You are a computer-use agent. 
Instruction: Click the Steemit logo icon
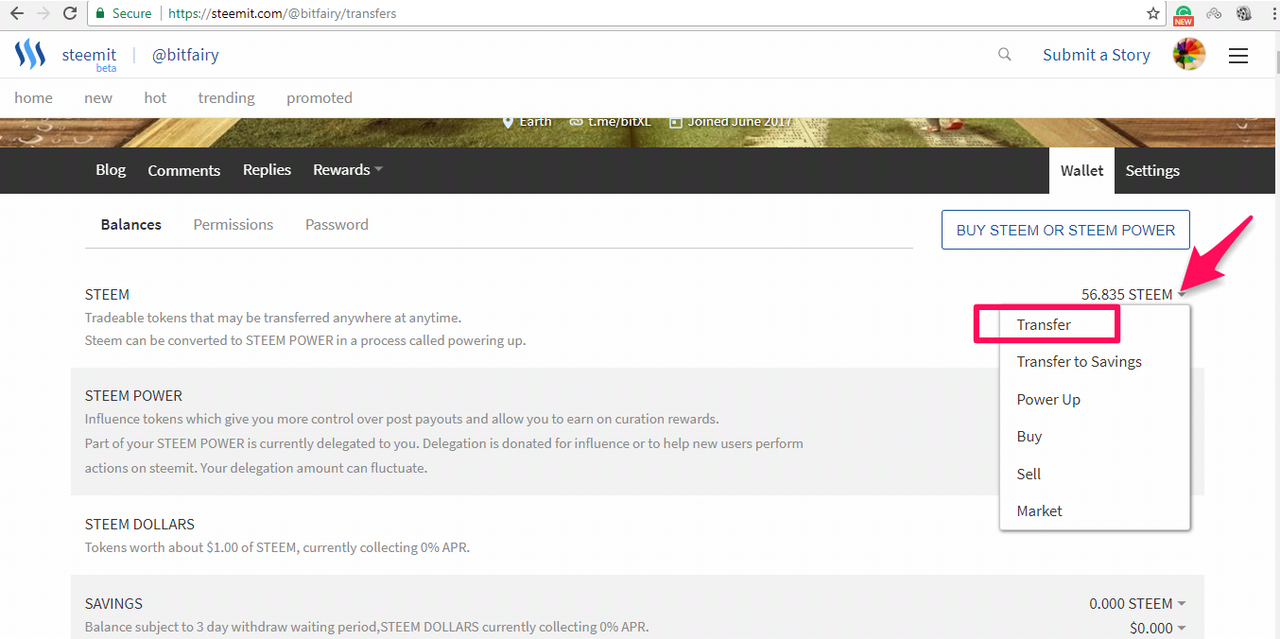point(31,54)
